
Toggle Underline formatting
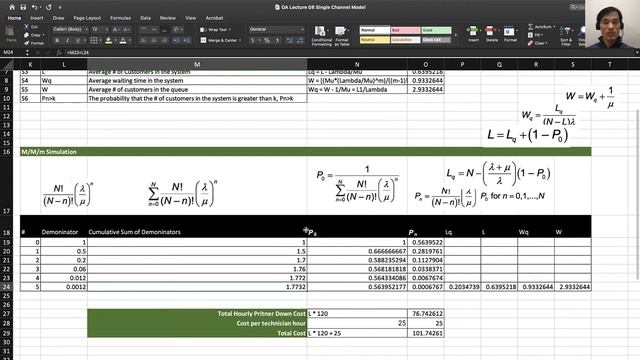coord(78,40)
